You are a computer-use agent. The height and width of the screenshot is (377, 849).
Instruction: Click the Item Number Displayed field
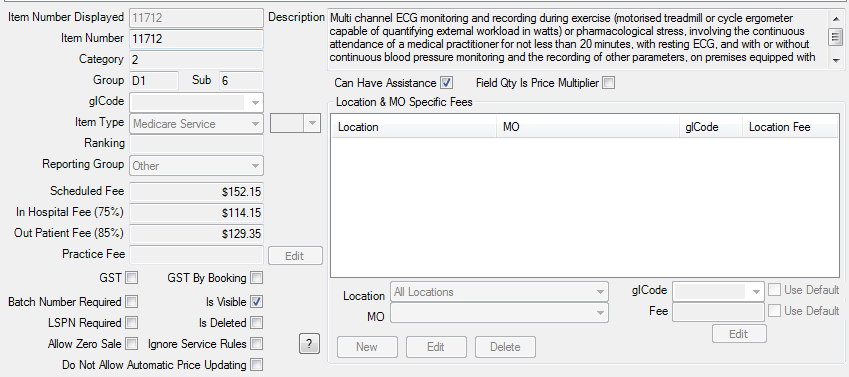tap(197, 18)
